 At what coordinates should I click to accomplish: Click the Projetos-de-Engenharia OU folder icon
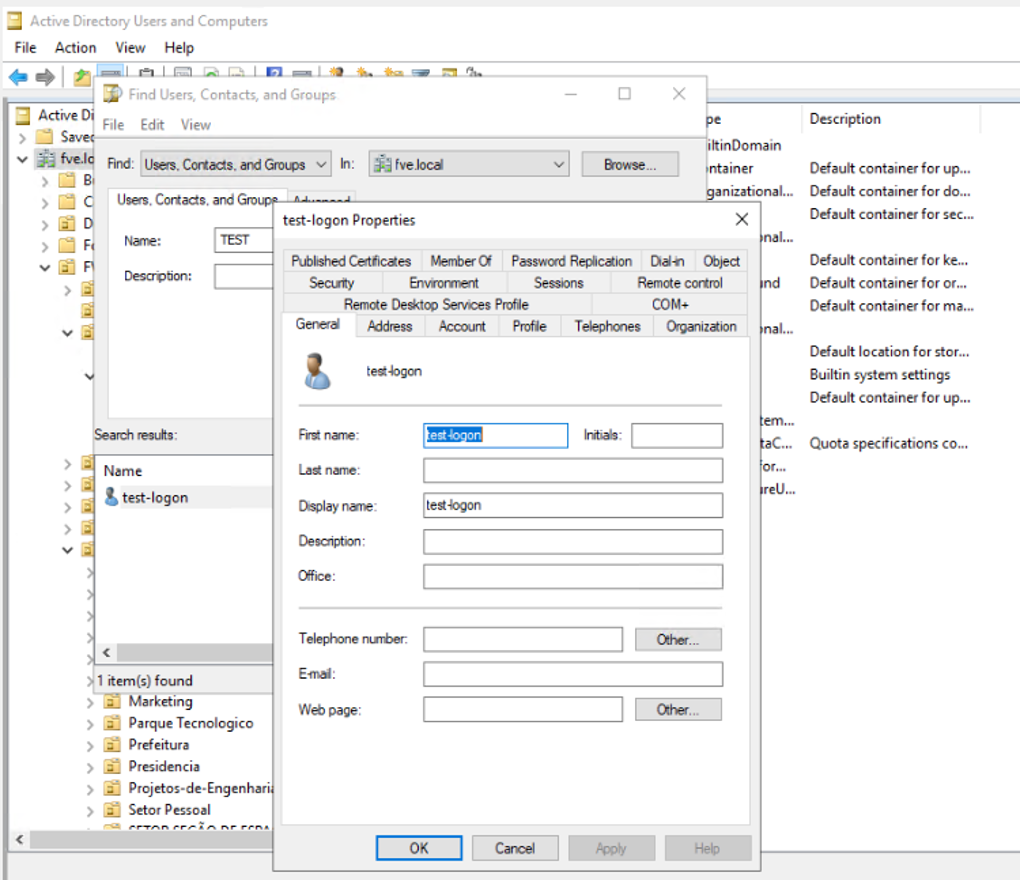pyautogui.click(x=112, y=788)
